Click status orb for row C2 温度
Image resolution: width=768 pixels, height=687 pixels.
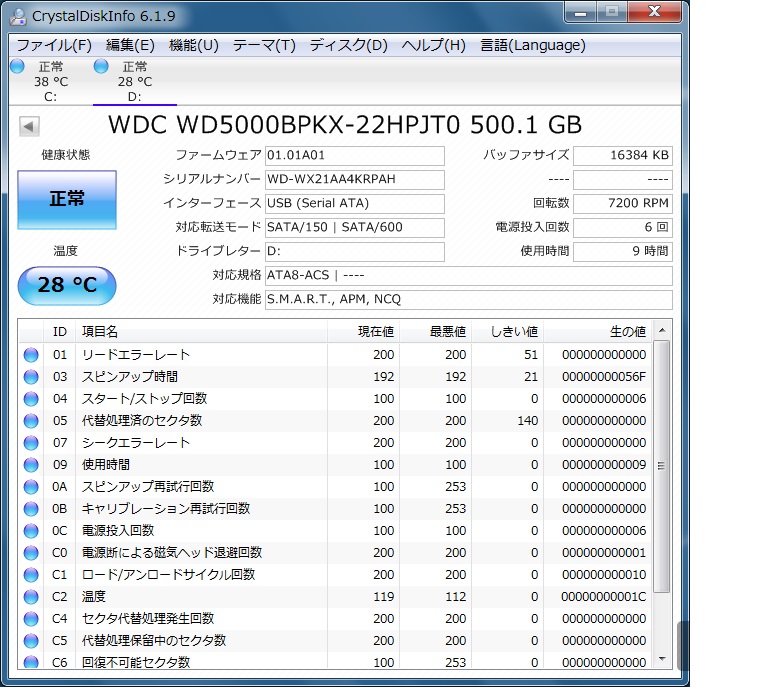[31, 597]
